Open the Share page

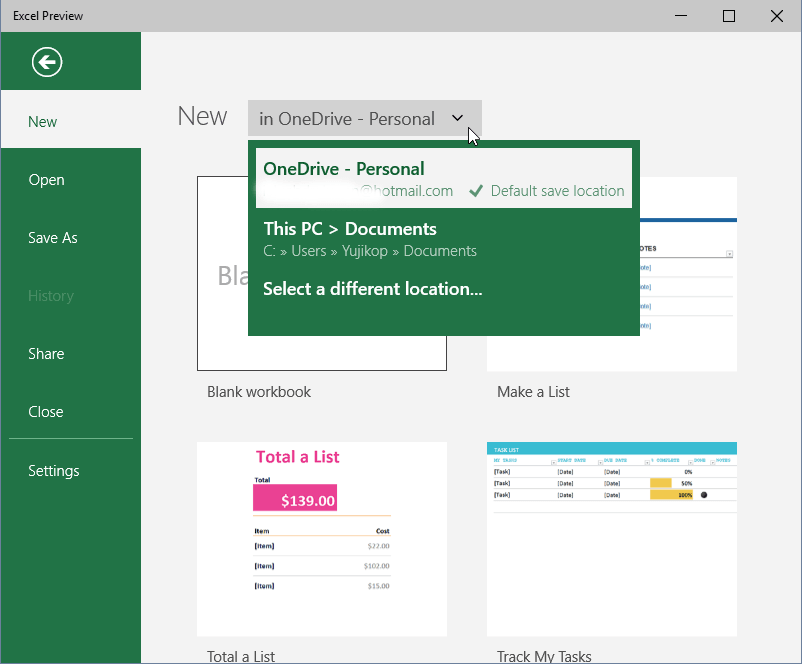point(46,354)
